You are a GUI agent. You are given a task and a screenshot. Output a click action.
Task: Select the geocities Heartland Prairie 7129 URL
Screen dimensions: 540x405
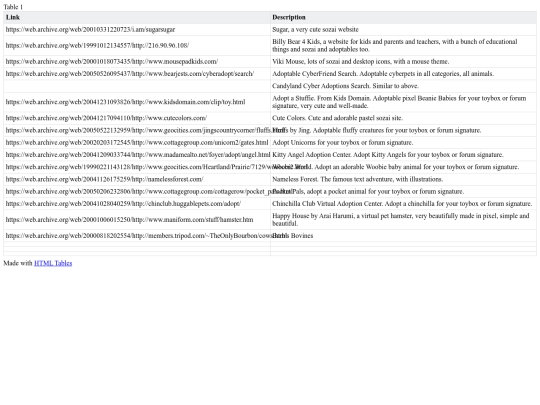click(157, 167)
